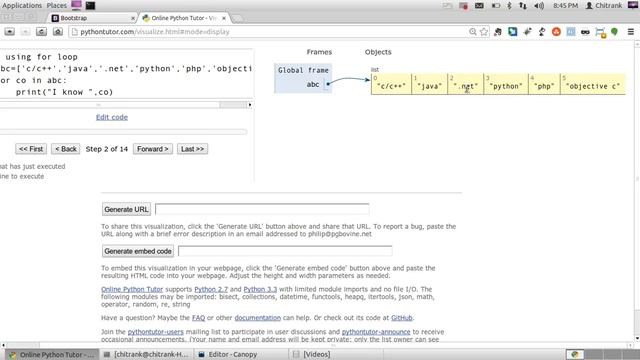Click the Evernote elephant extension icon
This screenshot has width=640, height=360.
pyautogui.click(x=498, y=31)
